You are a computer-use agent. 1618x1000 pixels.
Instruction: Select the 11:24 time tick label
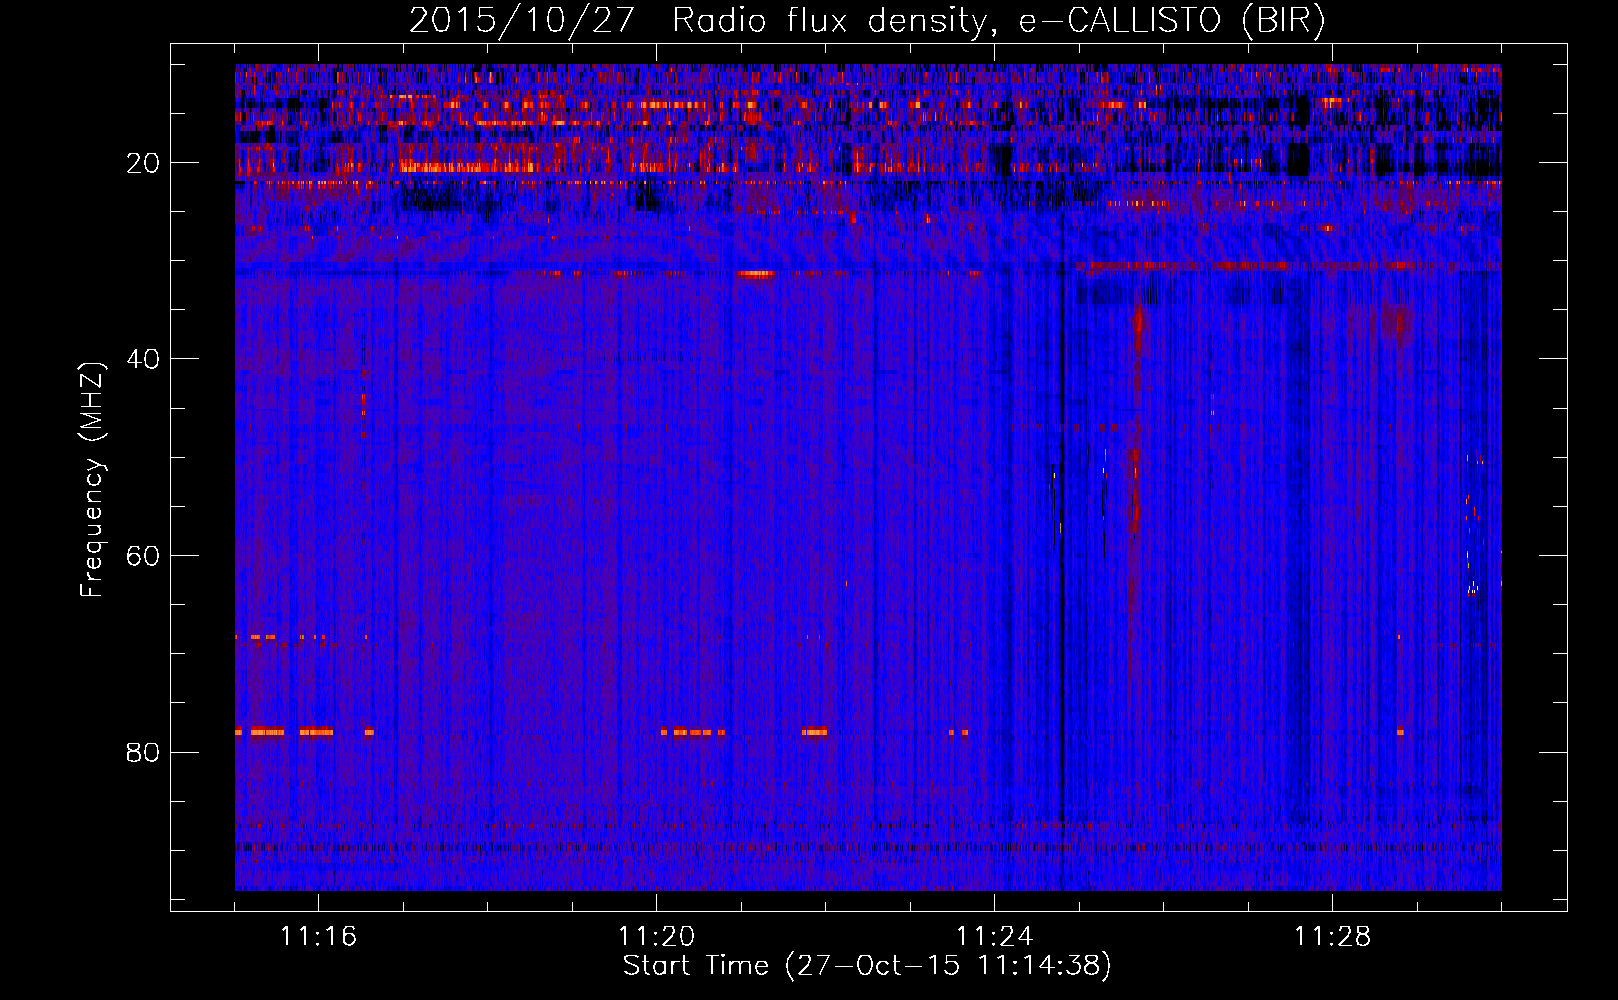pyautogui.click(x=994, y=936)
